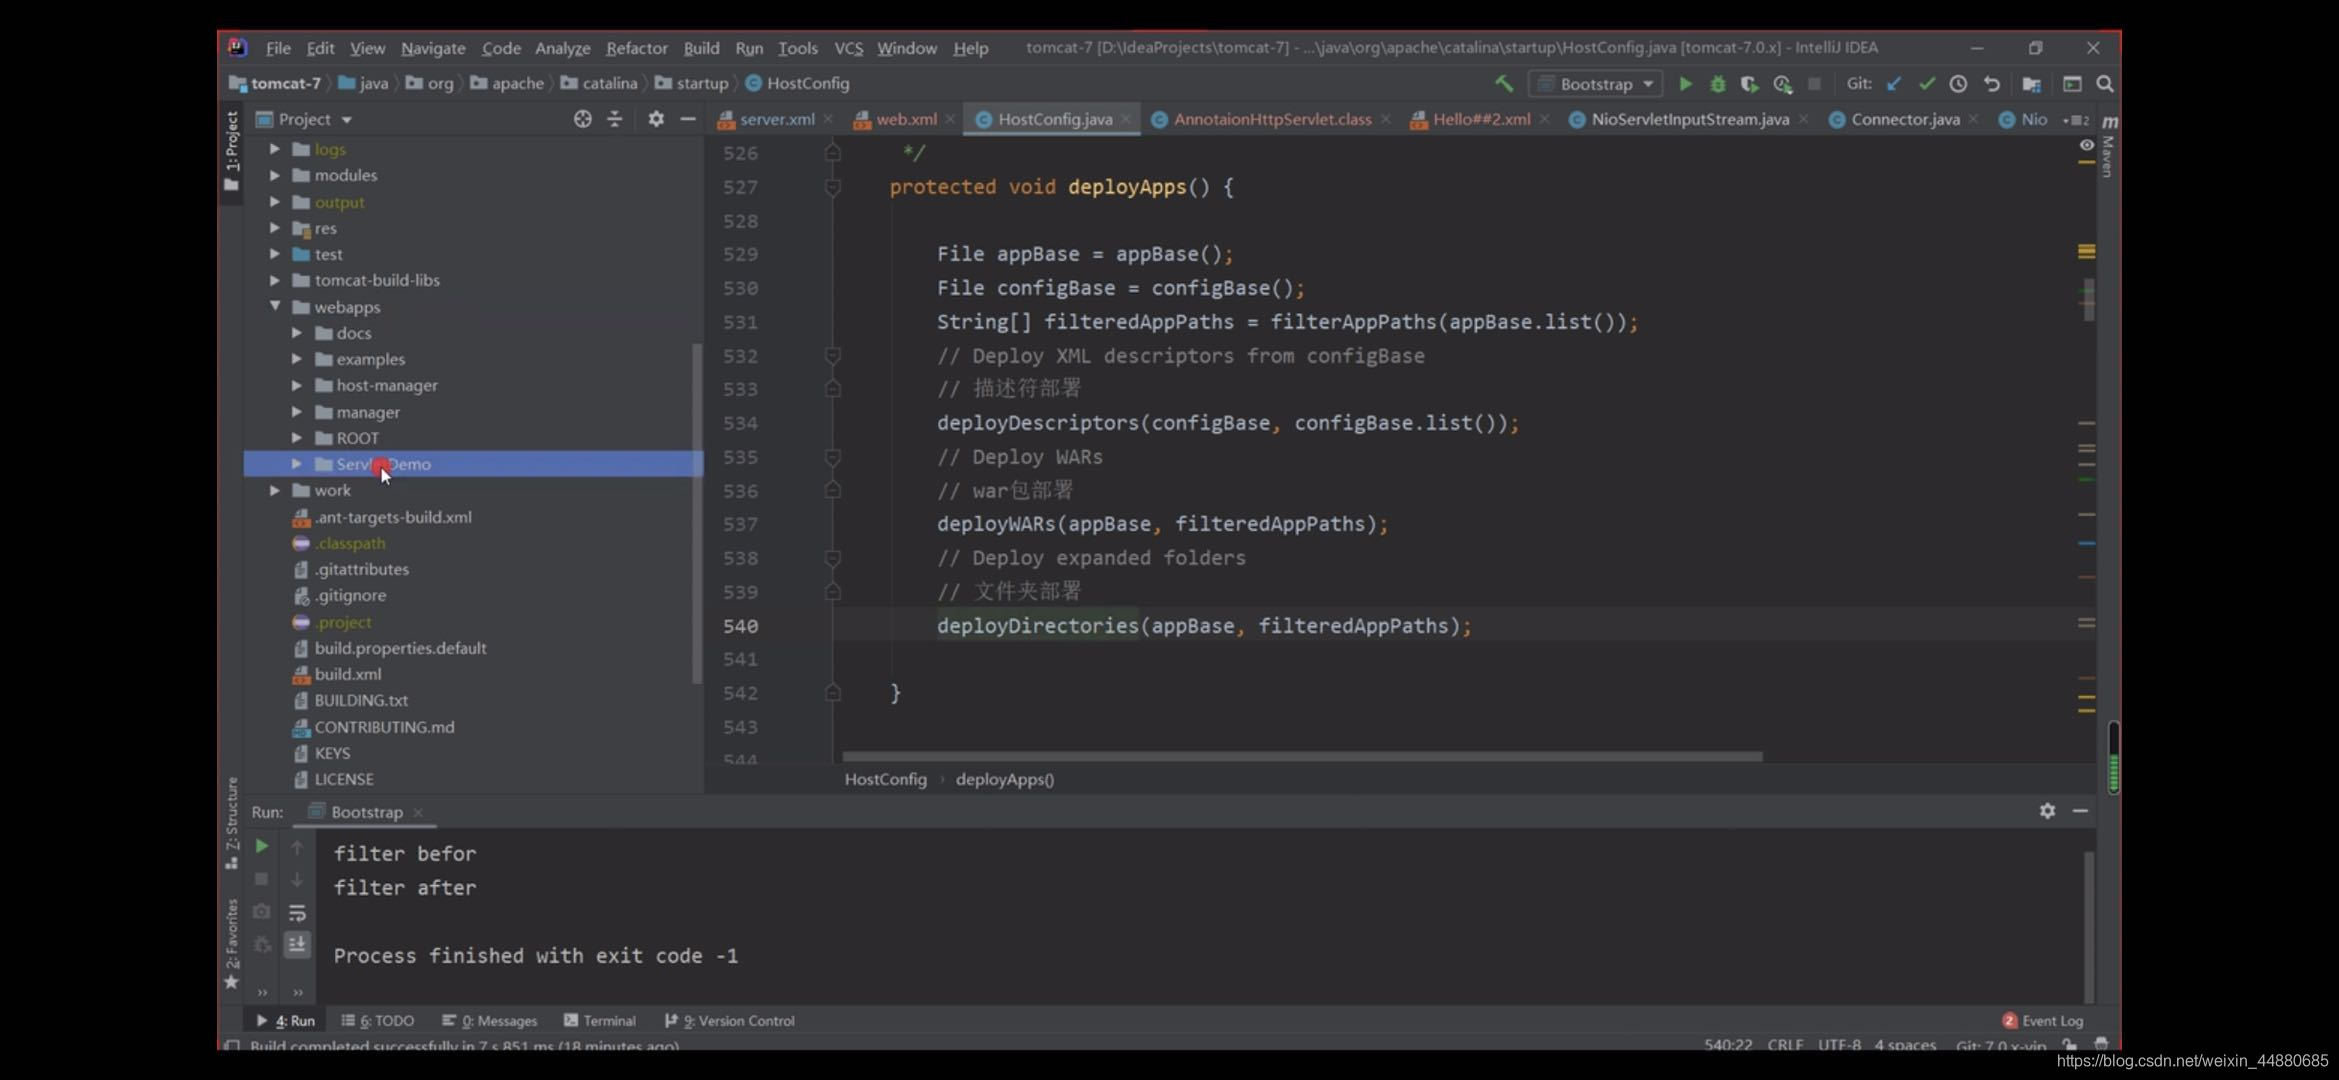The width and height of the screenshot is (2339, 1080).
Task: Run Bootstrap with the green play icon
Action: pos(1685,84)
